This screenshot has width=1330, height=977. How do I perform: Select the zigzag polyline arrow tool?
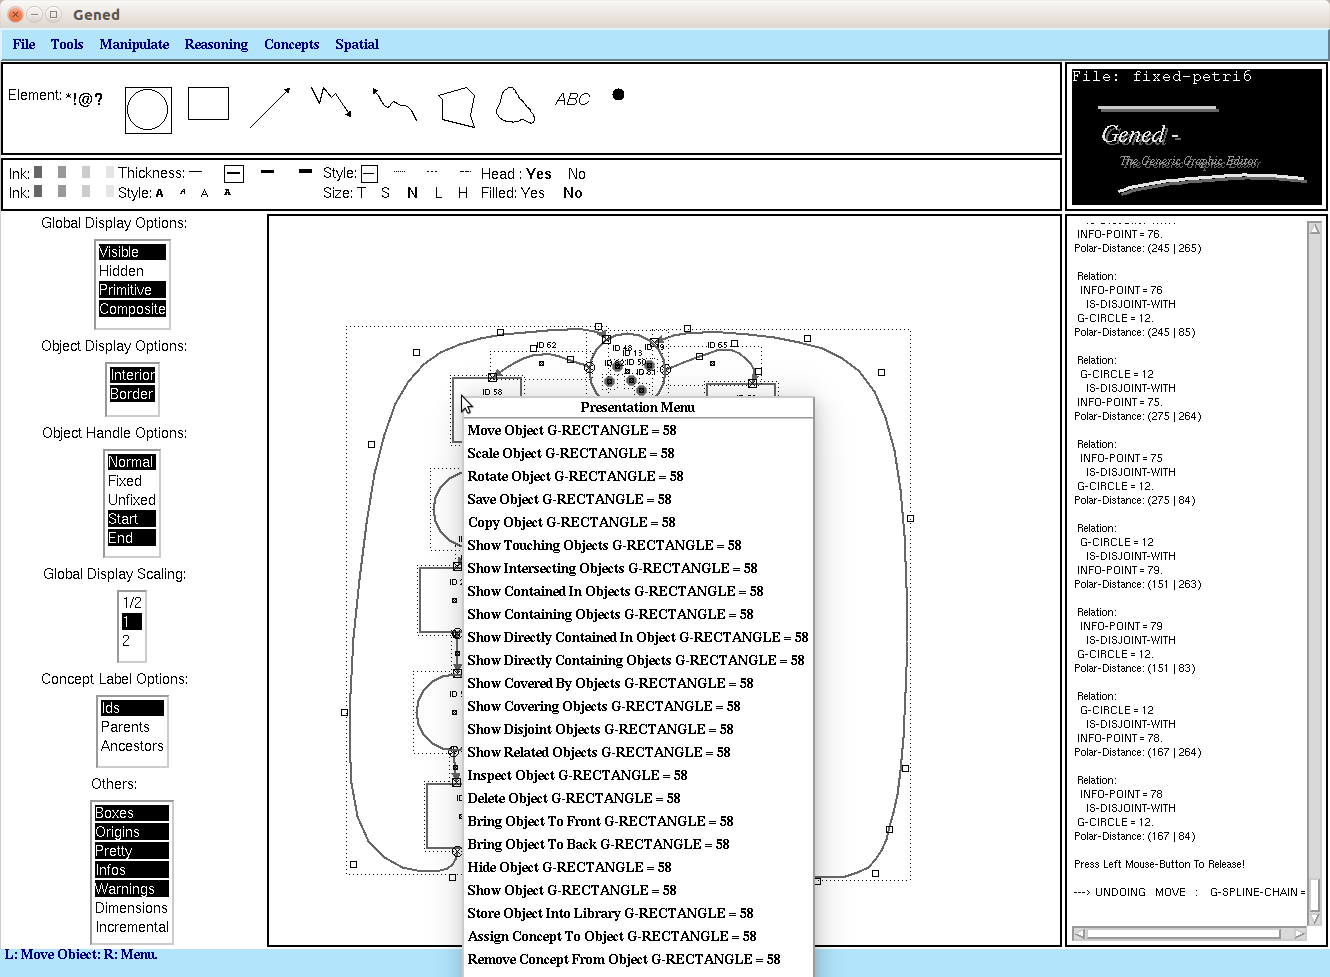pyautogui.click(x=331, y=101)
